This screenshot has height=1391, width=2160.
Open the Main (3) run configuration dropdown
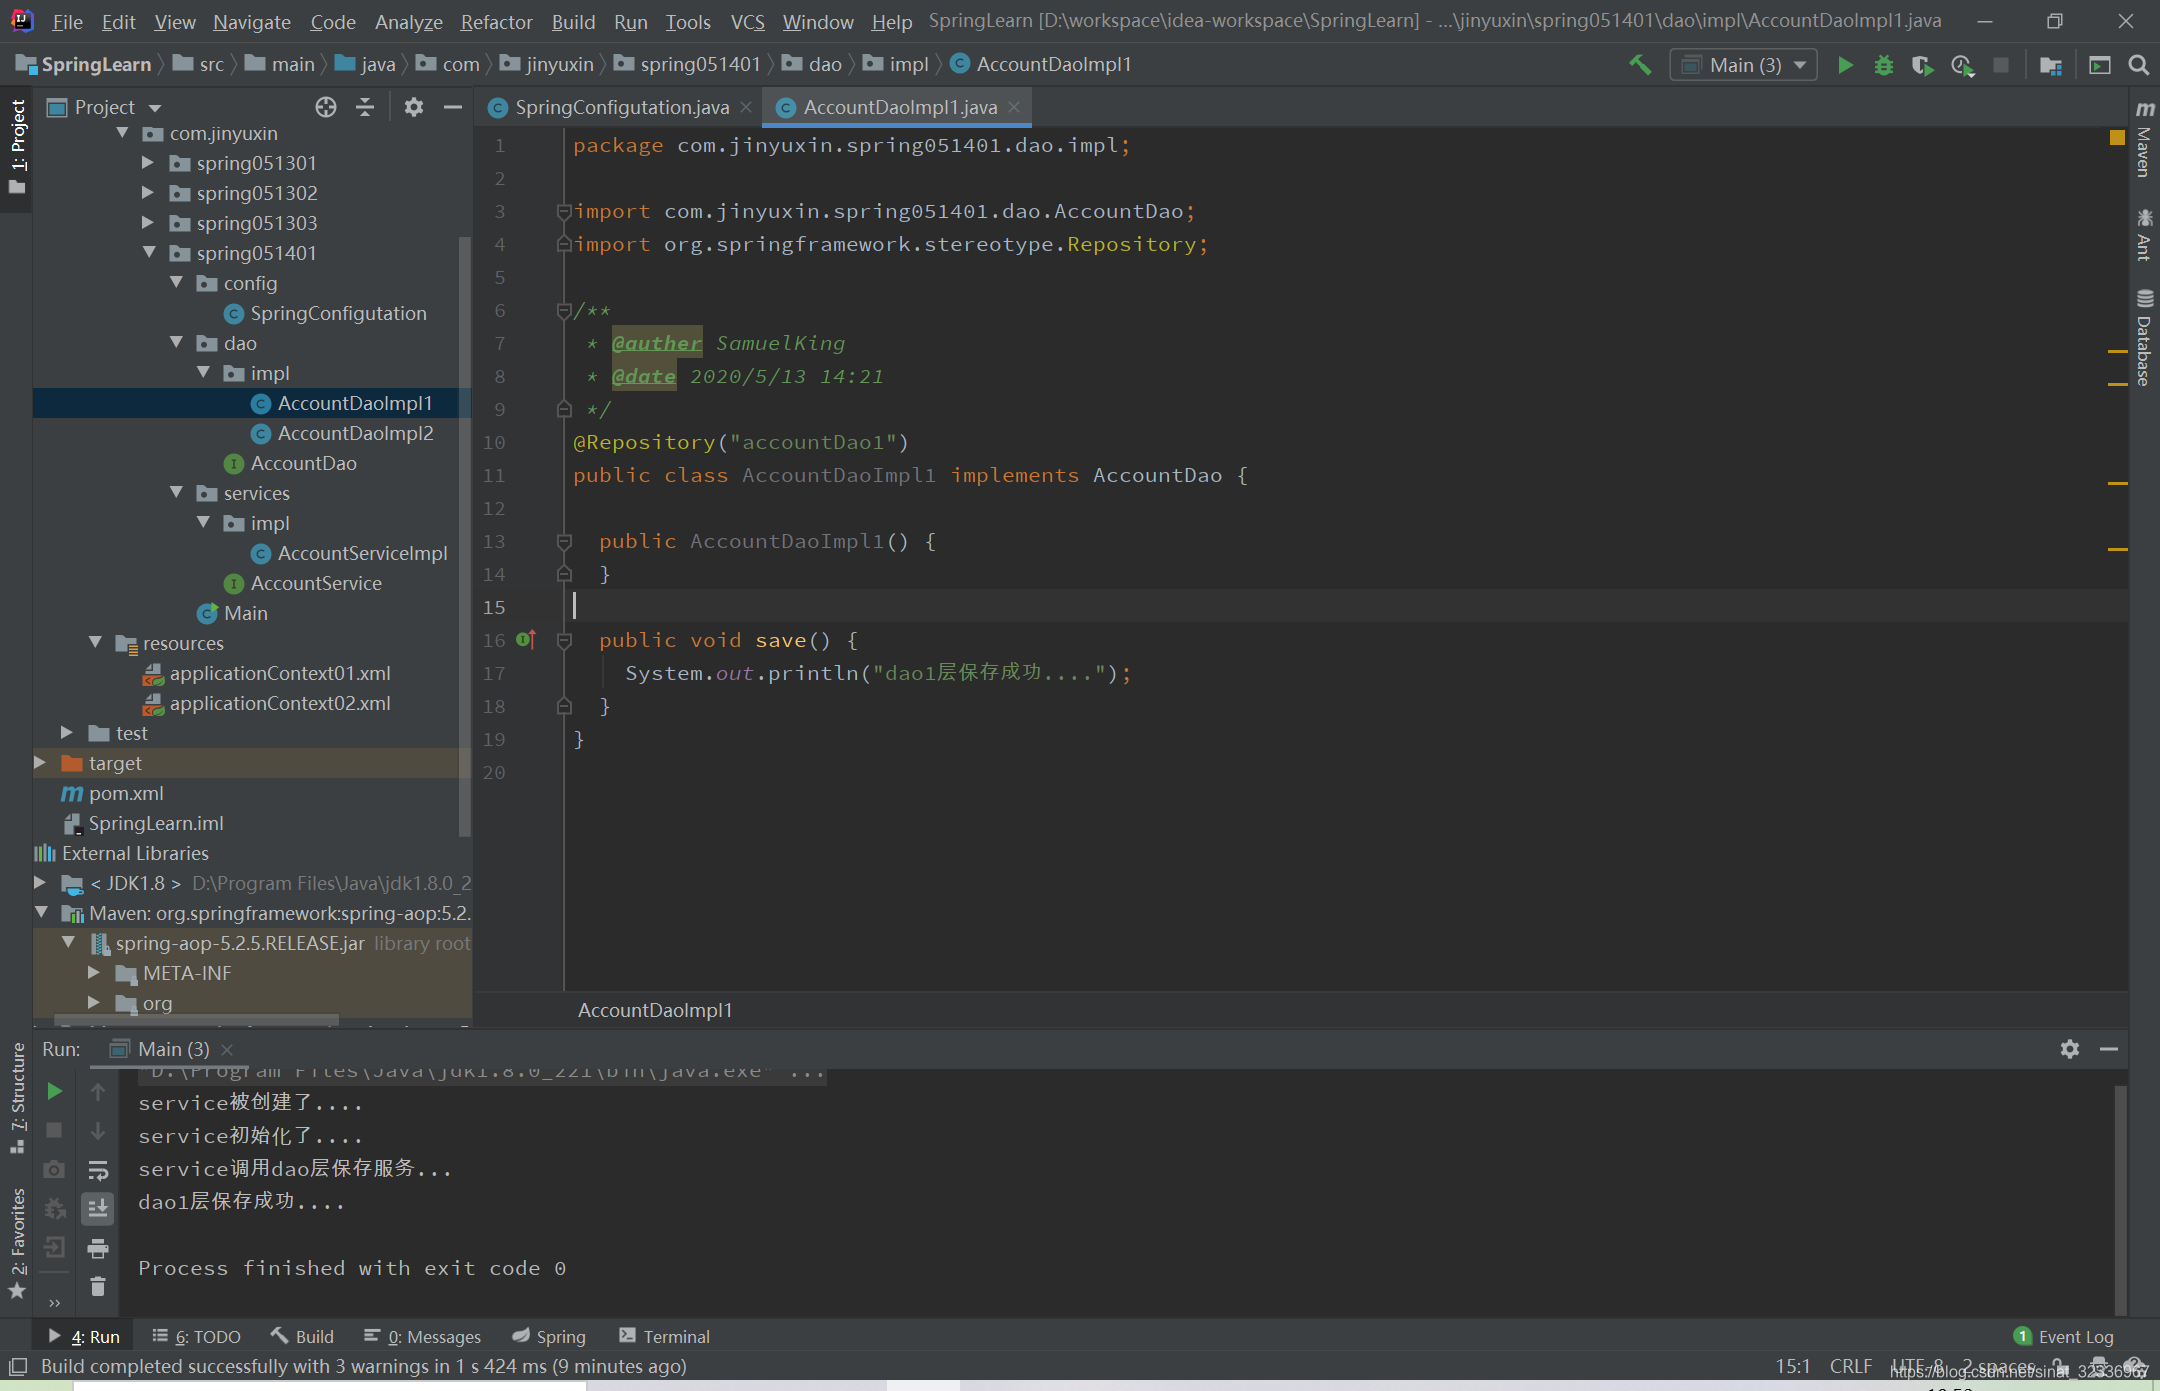(1744, 65)
